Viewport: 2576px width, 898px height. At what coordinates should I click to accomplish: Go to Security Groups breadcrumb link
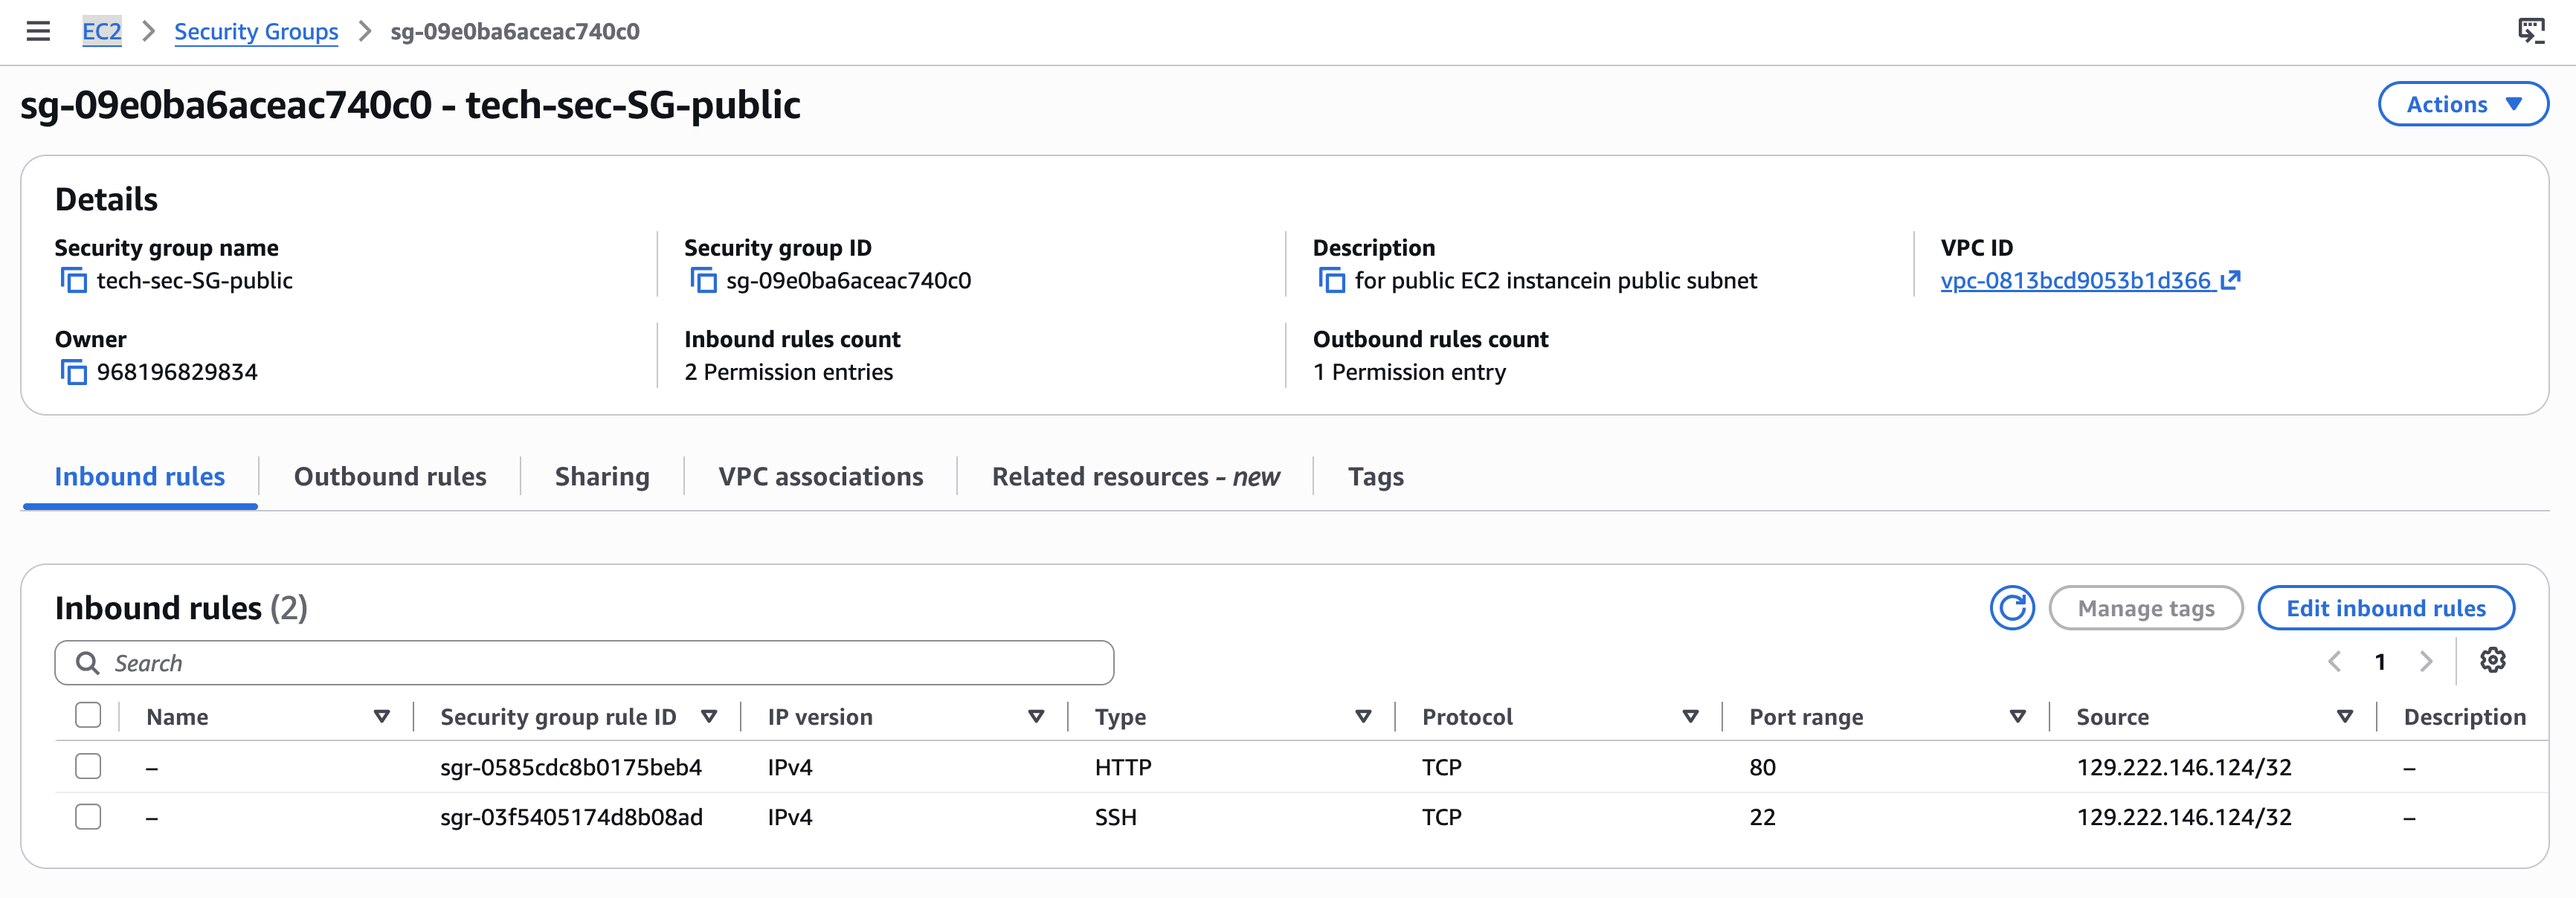click(x=256, y=31)
